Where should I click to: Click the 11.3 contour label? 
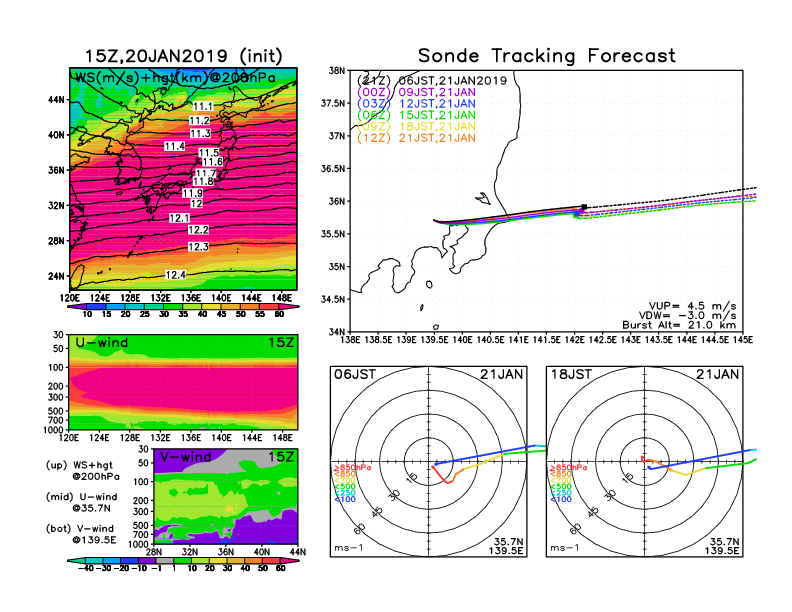[x=201, y=134]
